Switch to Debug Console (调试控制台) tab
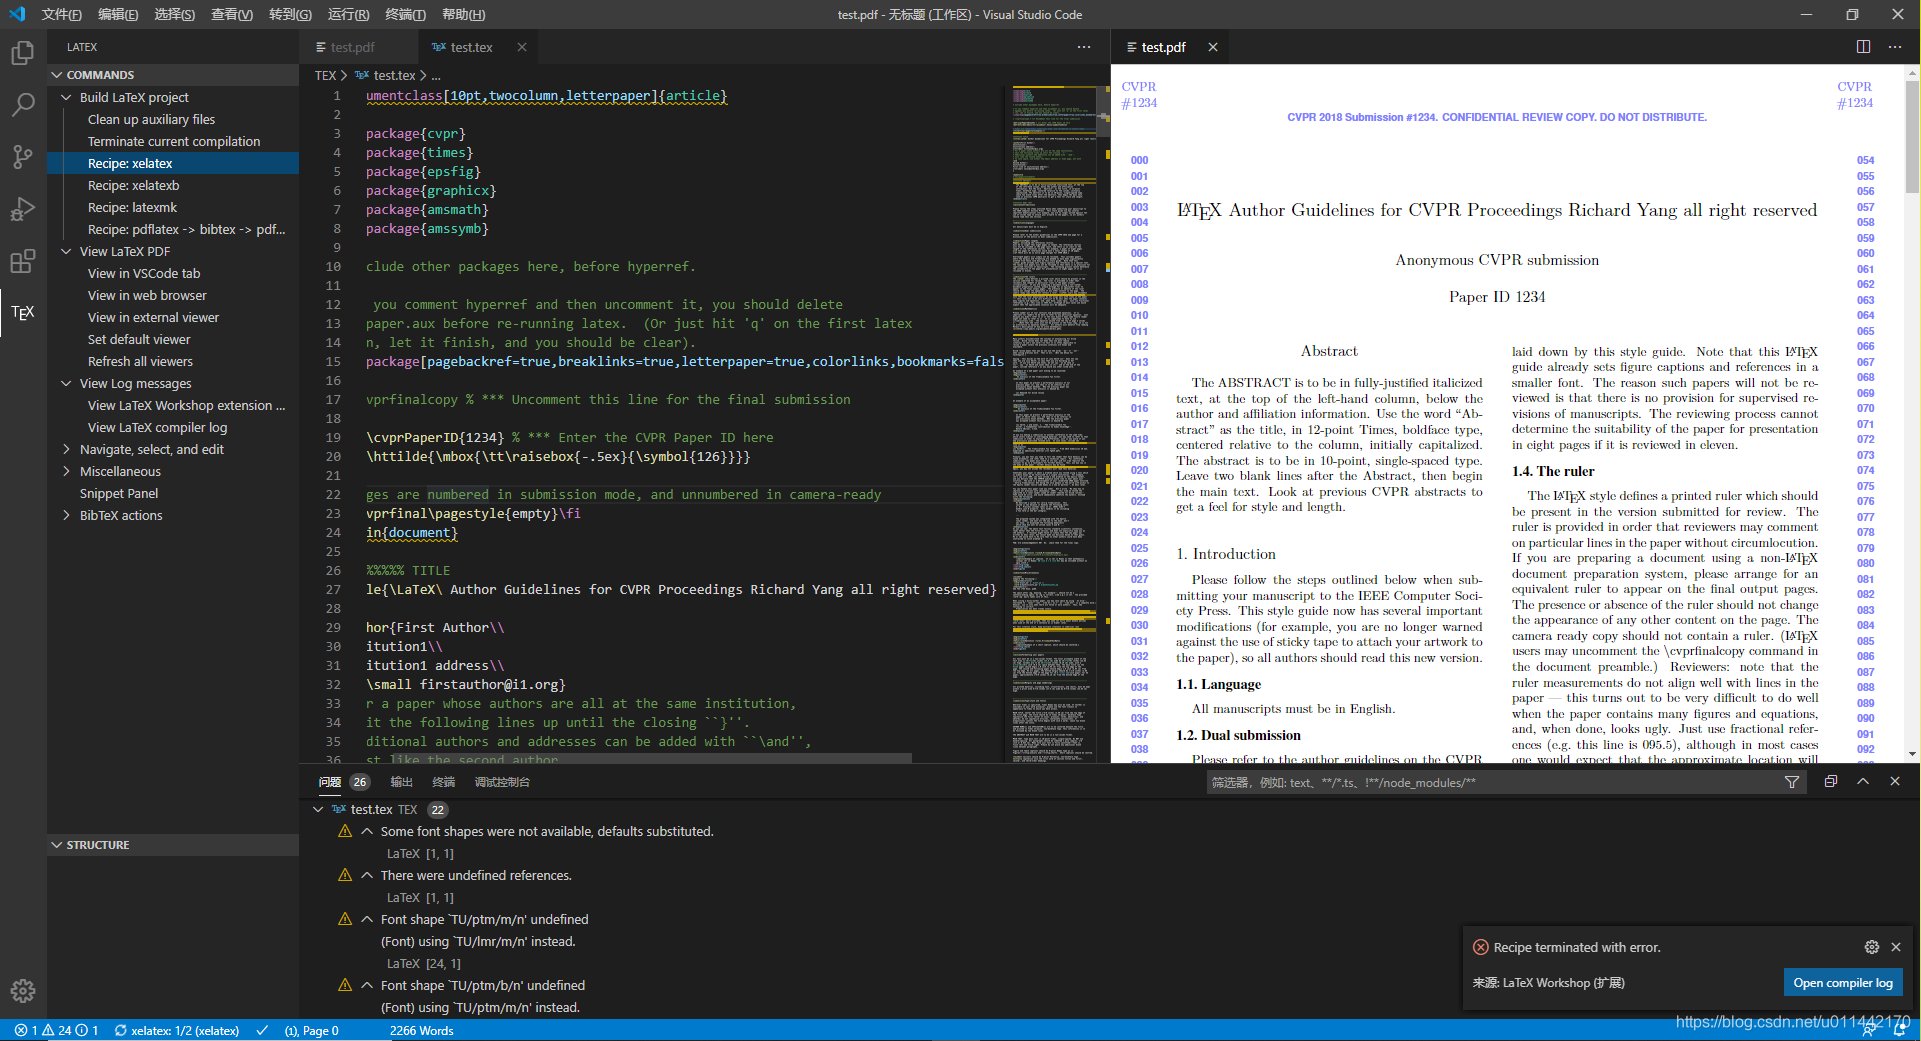 click(x=502, y=782)
